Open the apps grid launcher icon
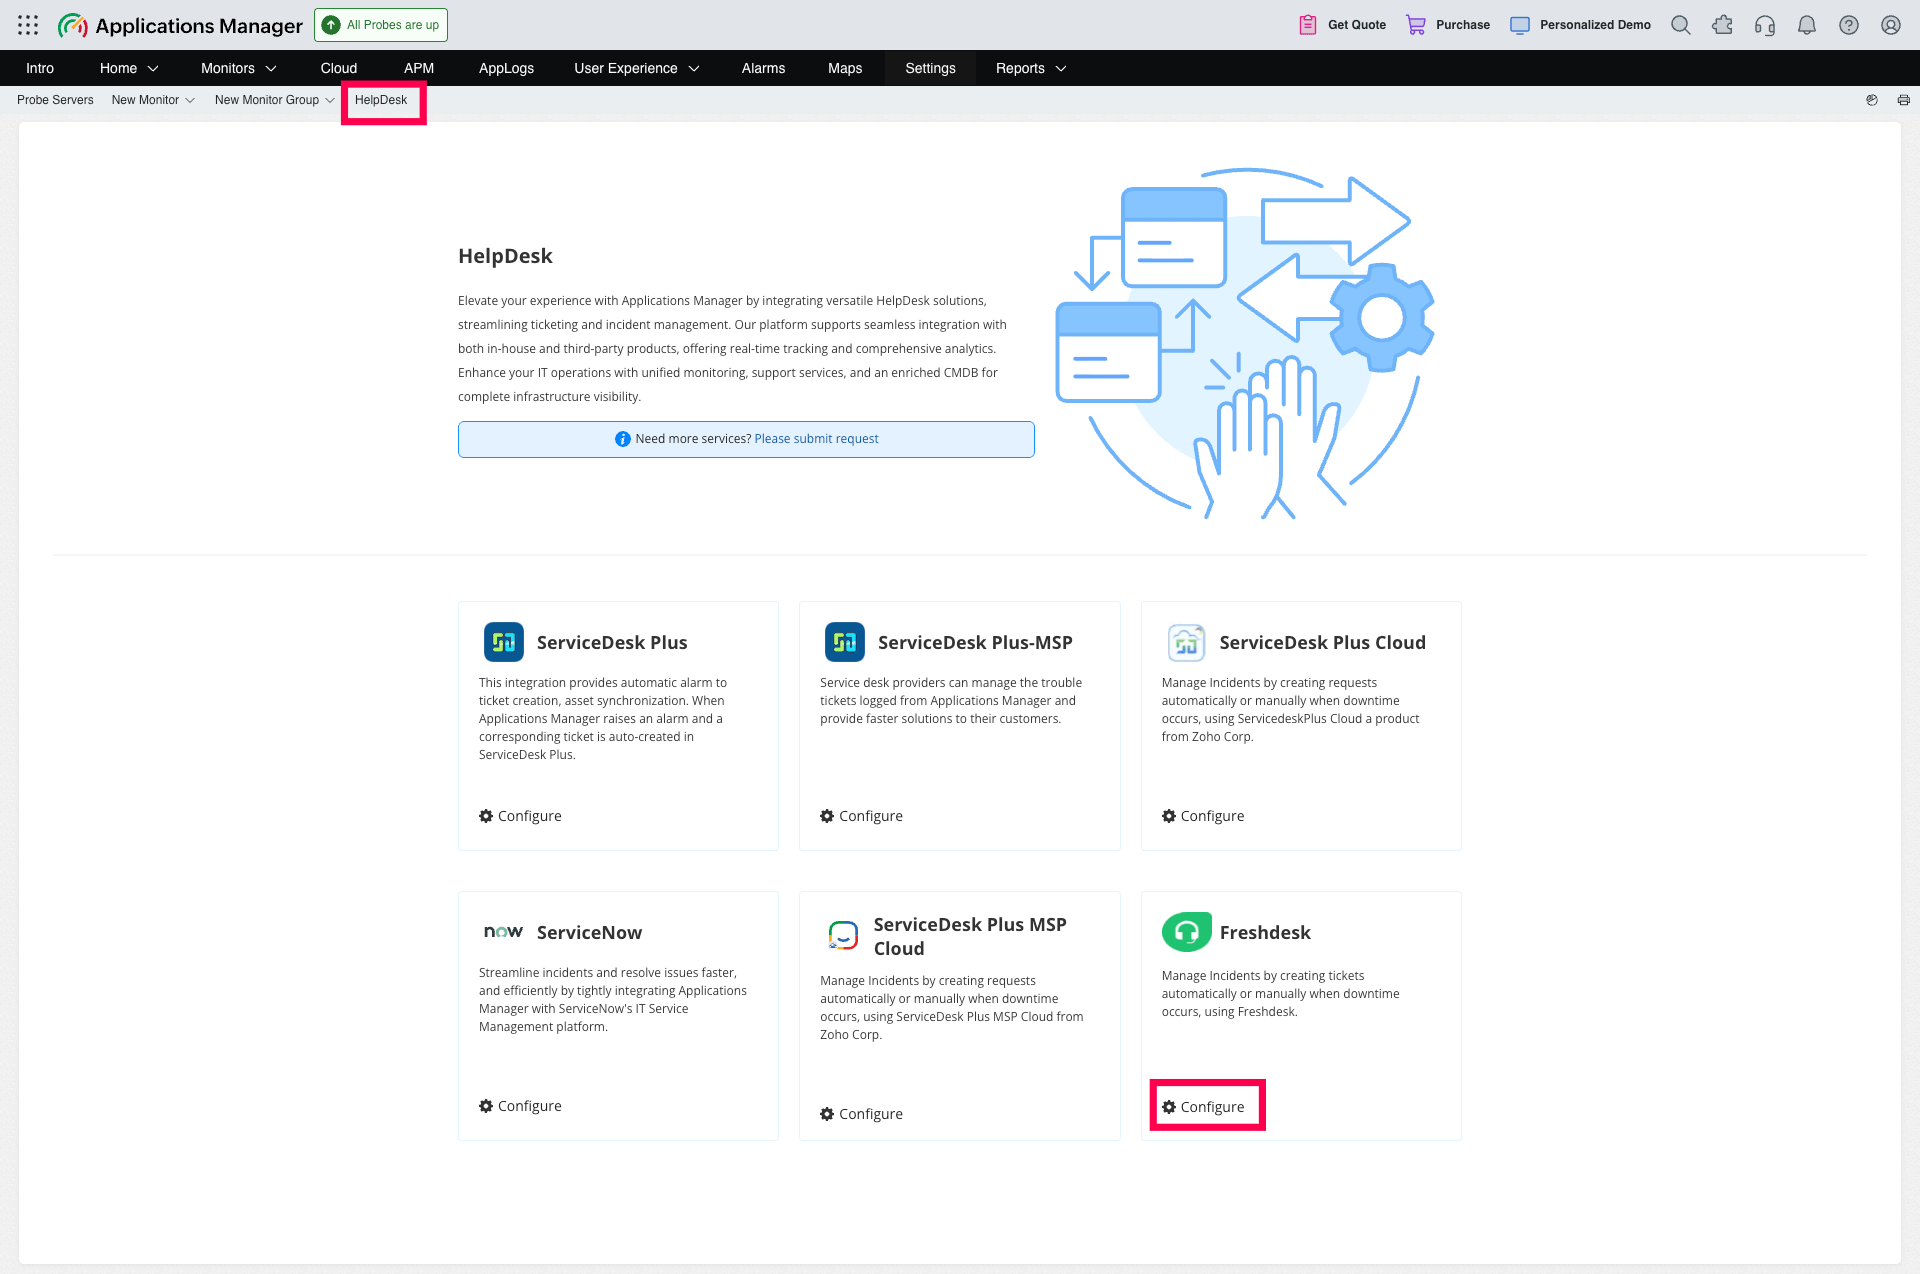The width and height of the screenshot is (1920, 1274). [28, 25]
